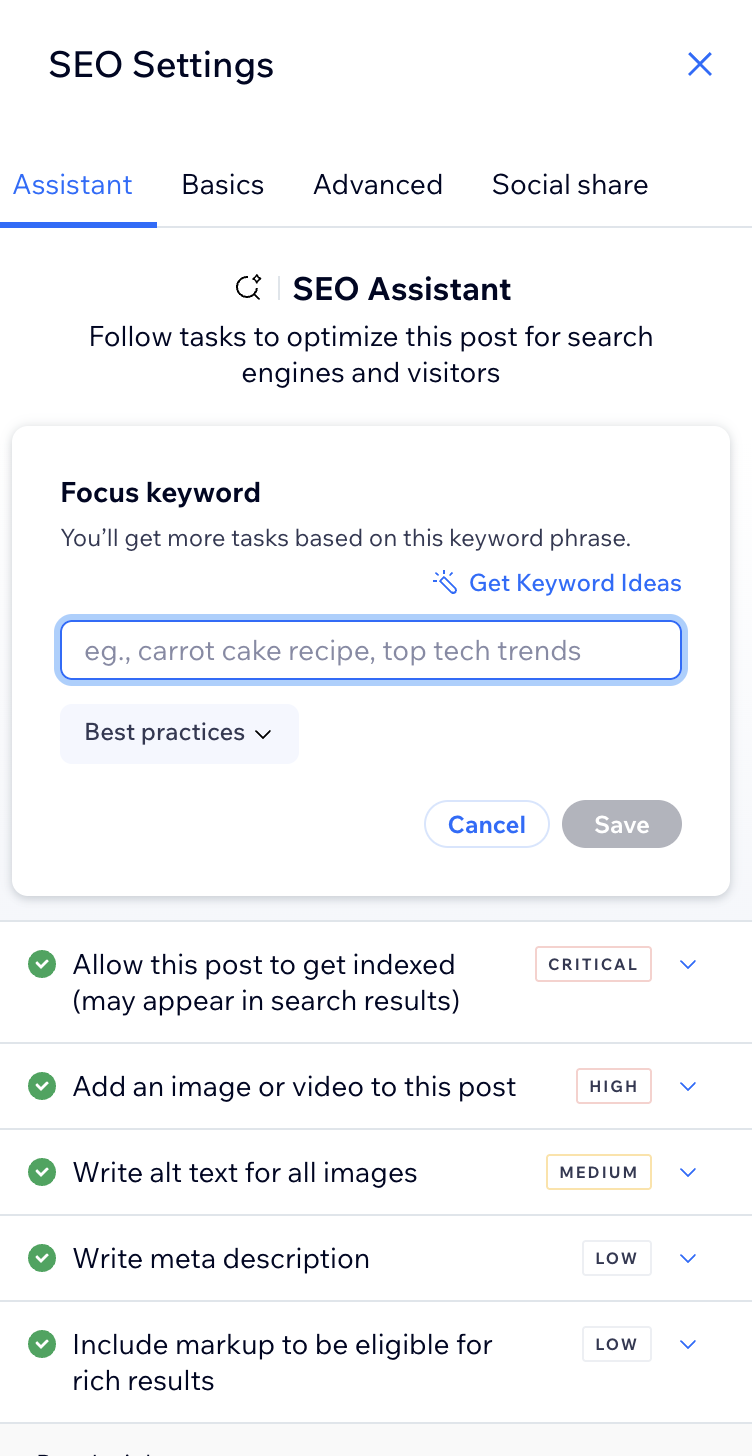Image resolution: width=752 pixels, height=1456 pixels.
Task: Click the green checkmark on the alt text task
Action: (x=42, y=1172)
